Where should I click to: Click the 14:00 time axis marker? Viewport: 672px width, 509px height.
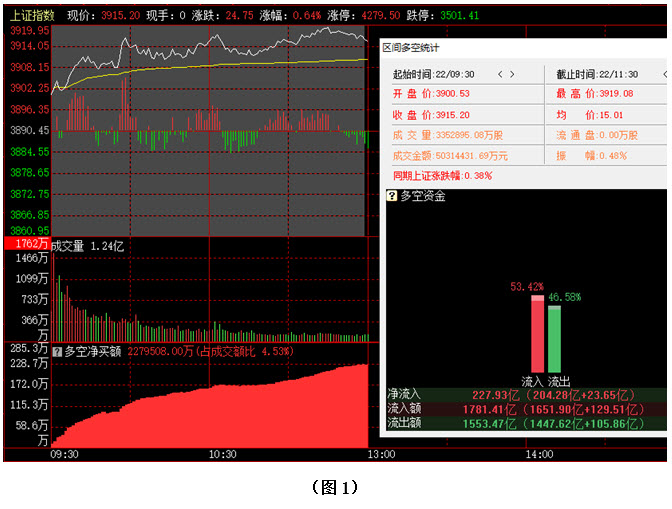click(539, 454)
